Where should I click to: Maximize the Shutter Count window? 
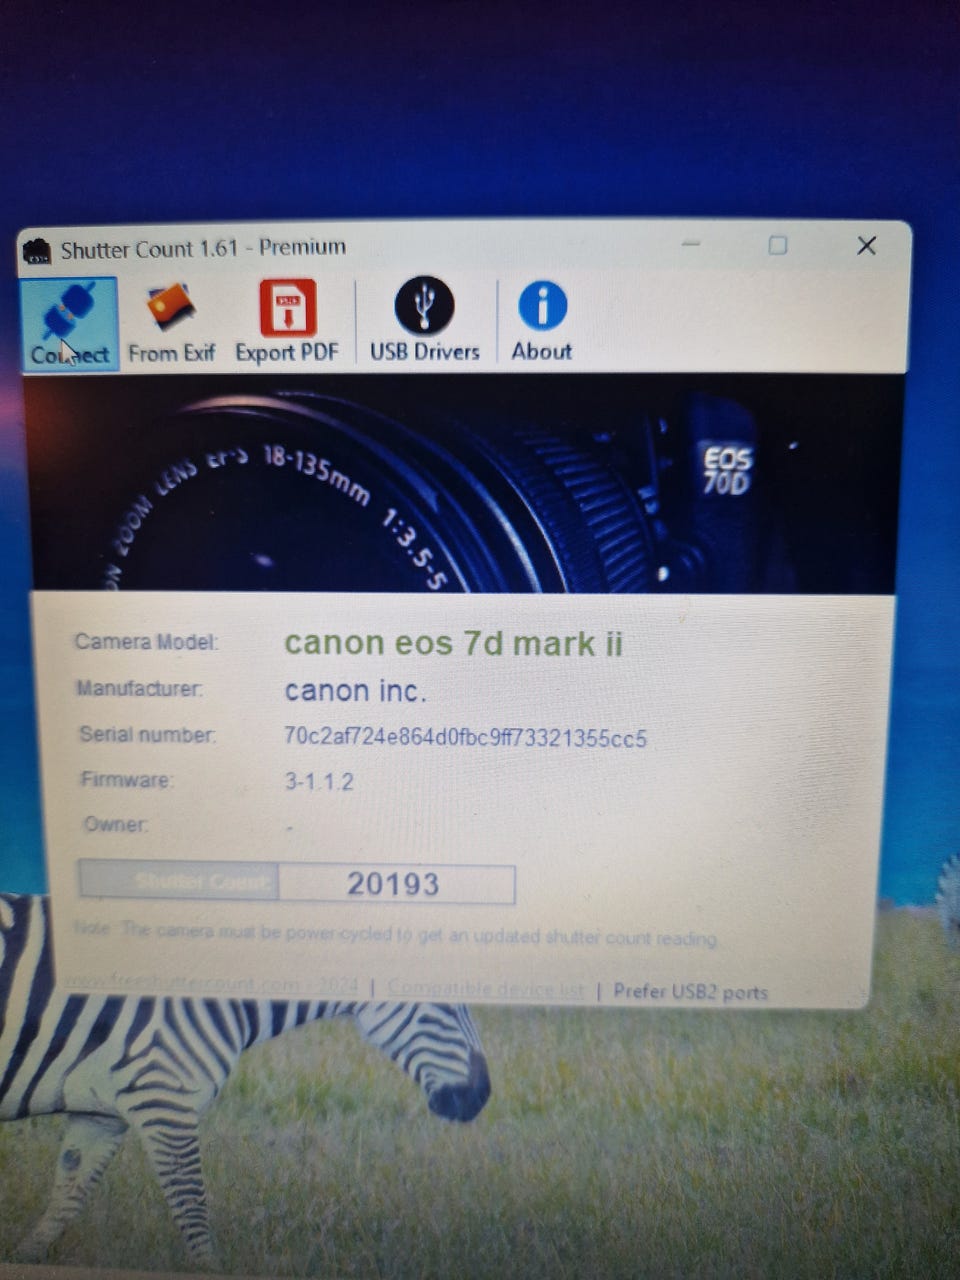[778, 245]
